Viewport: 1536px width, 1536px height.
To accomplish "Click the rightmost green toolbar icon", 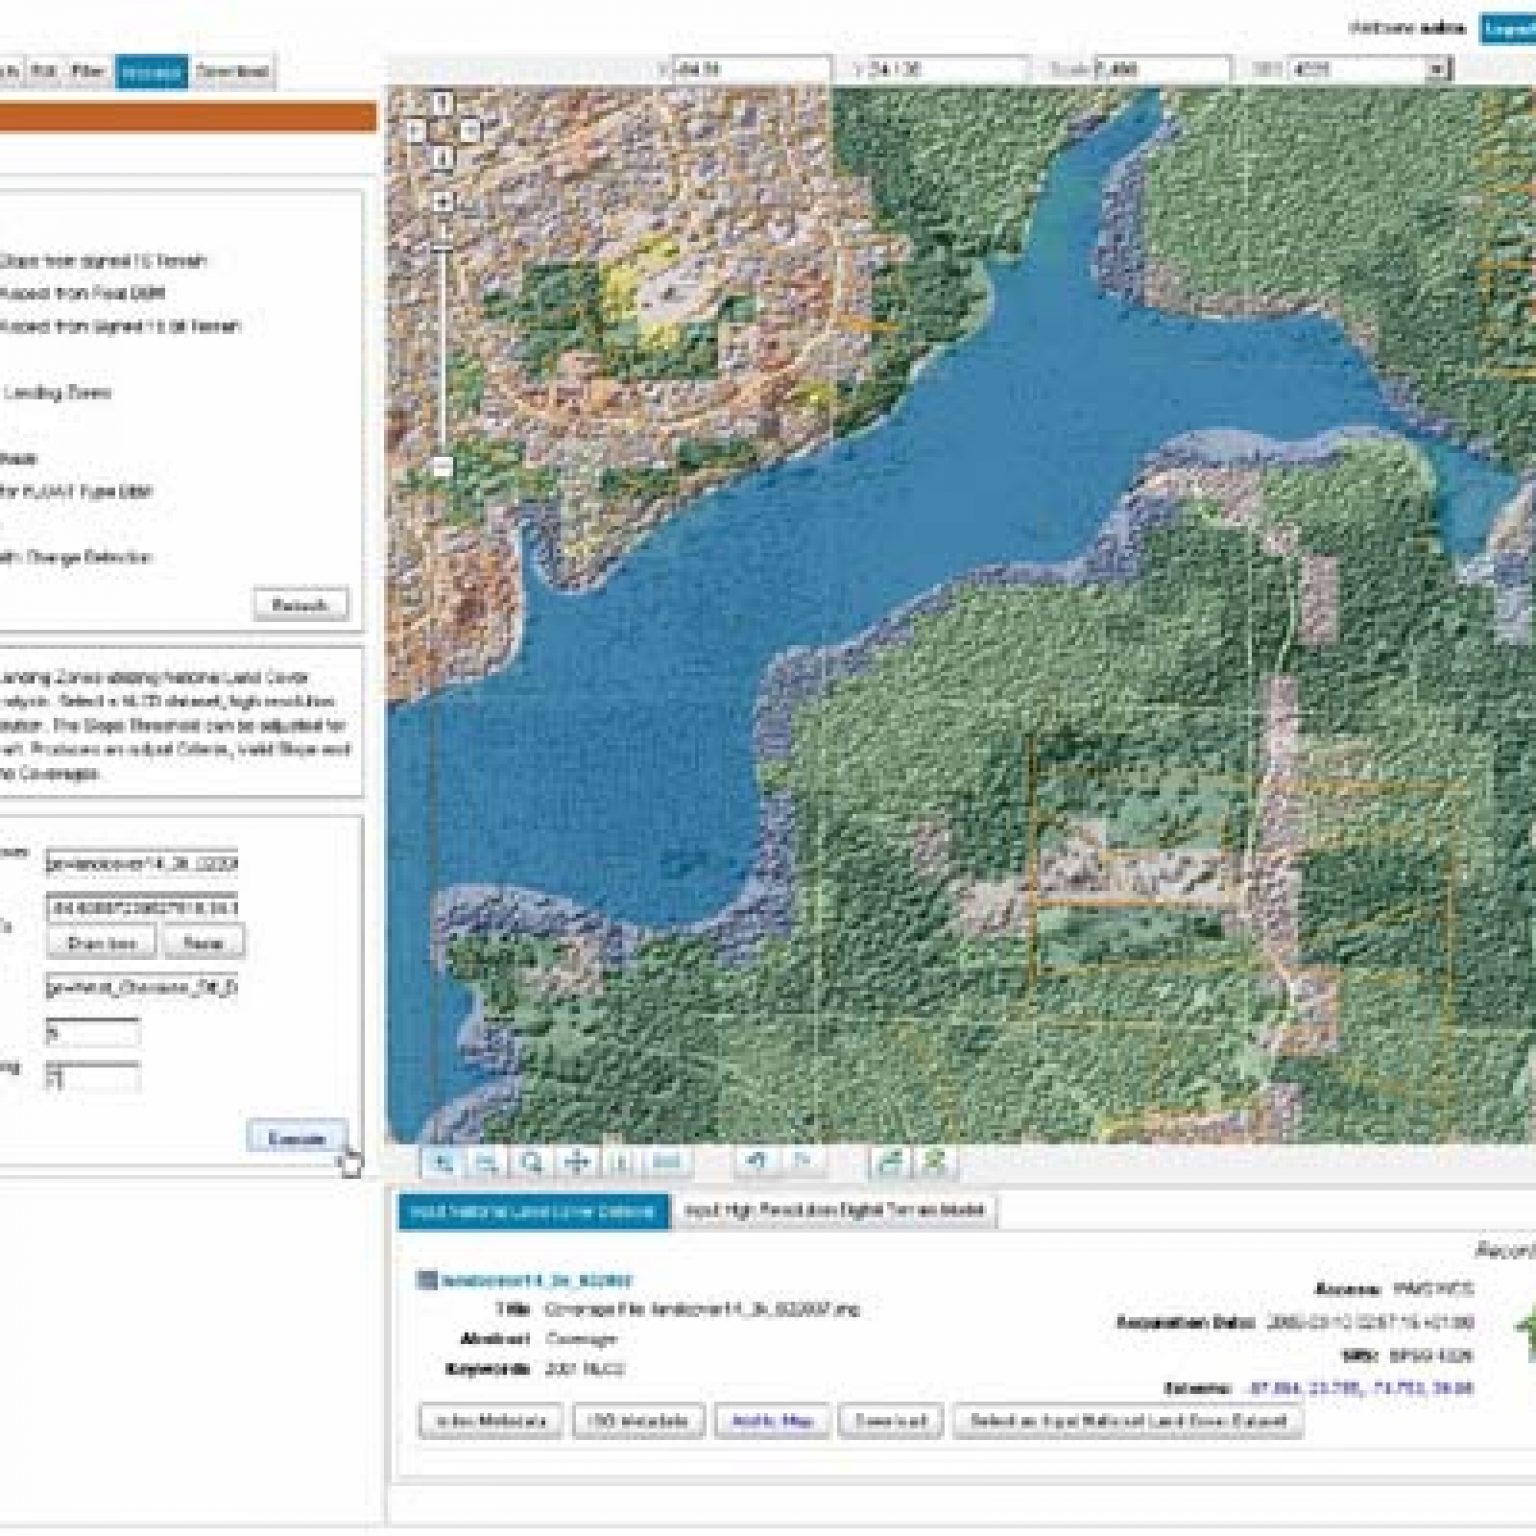I will (x=934, y=1161).
